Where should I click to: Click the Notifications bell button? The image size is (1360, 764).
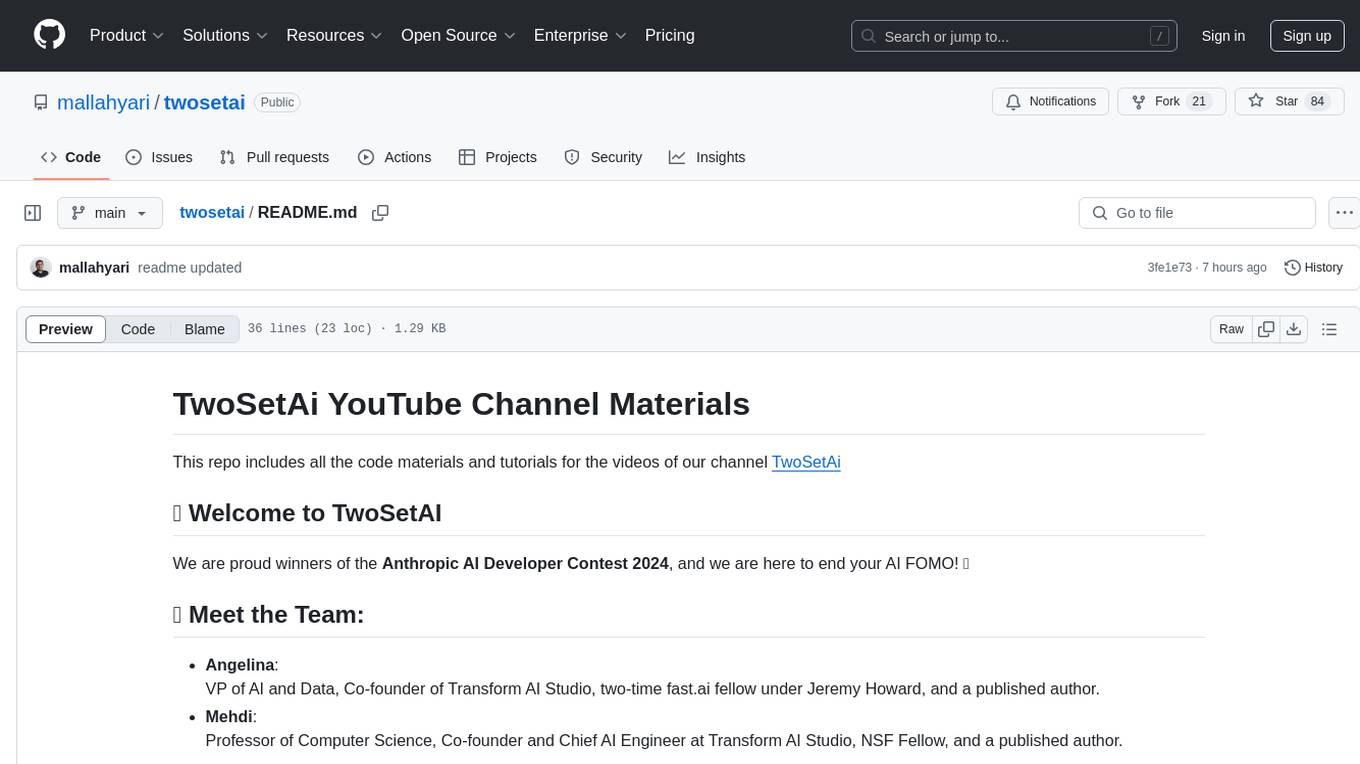click(1050, 101)
